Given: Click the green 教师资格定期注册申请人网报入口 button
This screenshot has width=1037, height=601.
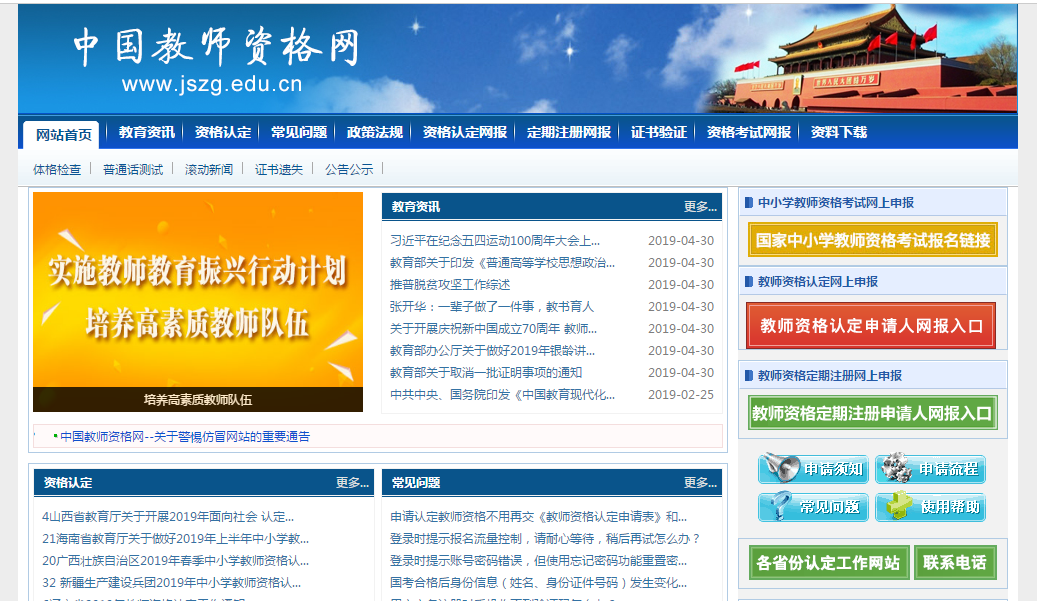Looking at the screenshot, I should coord(873,413).
